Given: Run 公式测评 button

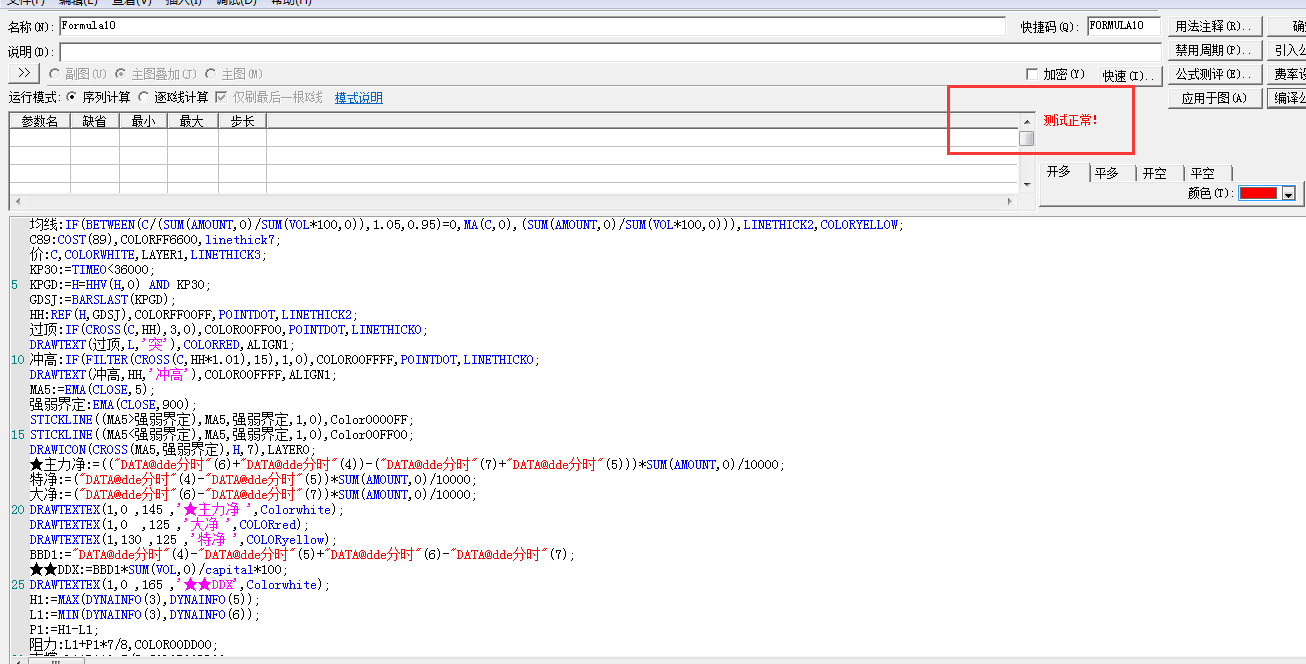Looking at the screenshot, I should point(1214,74).
